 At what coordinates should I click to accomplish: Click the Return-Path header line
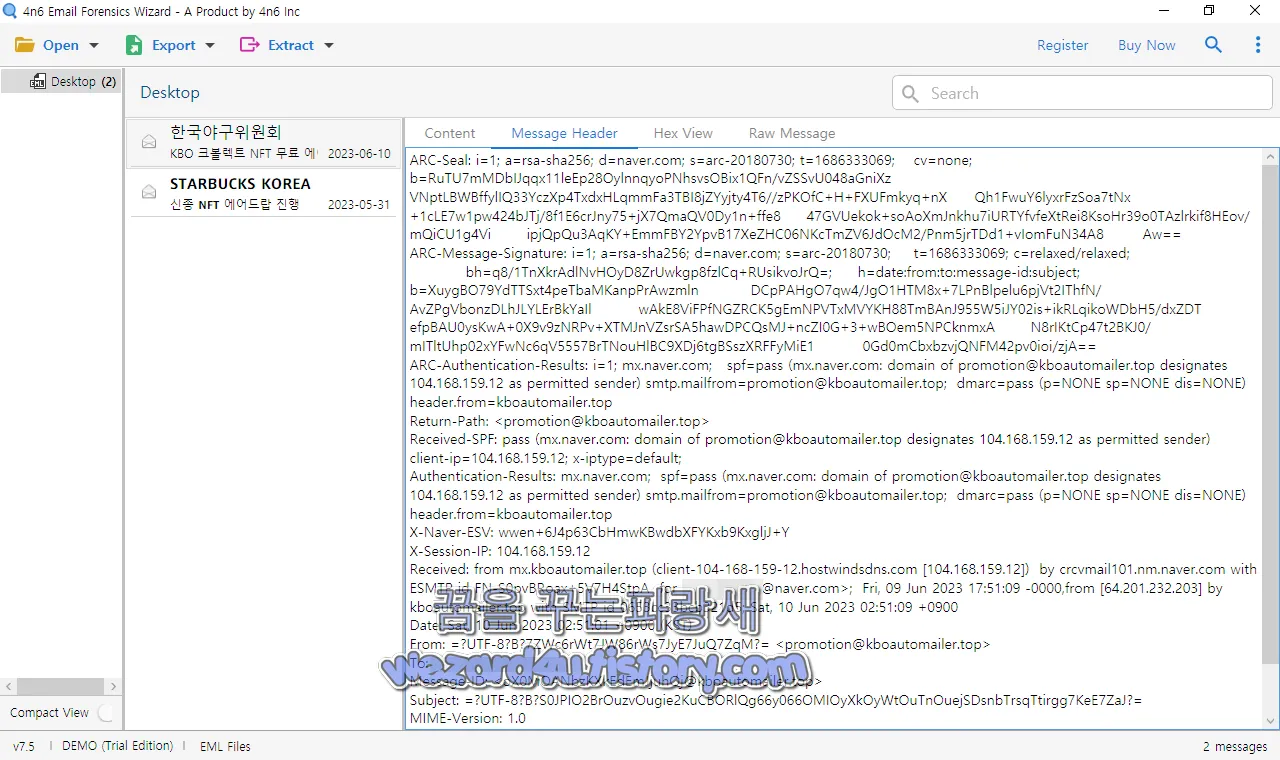click(x=559, y=421)
